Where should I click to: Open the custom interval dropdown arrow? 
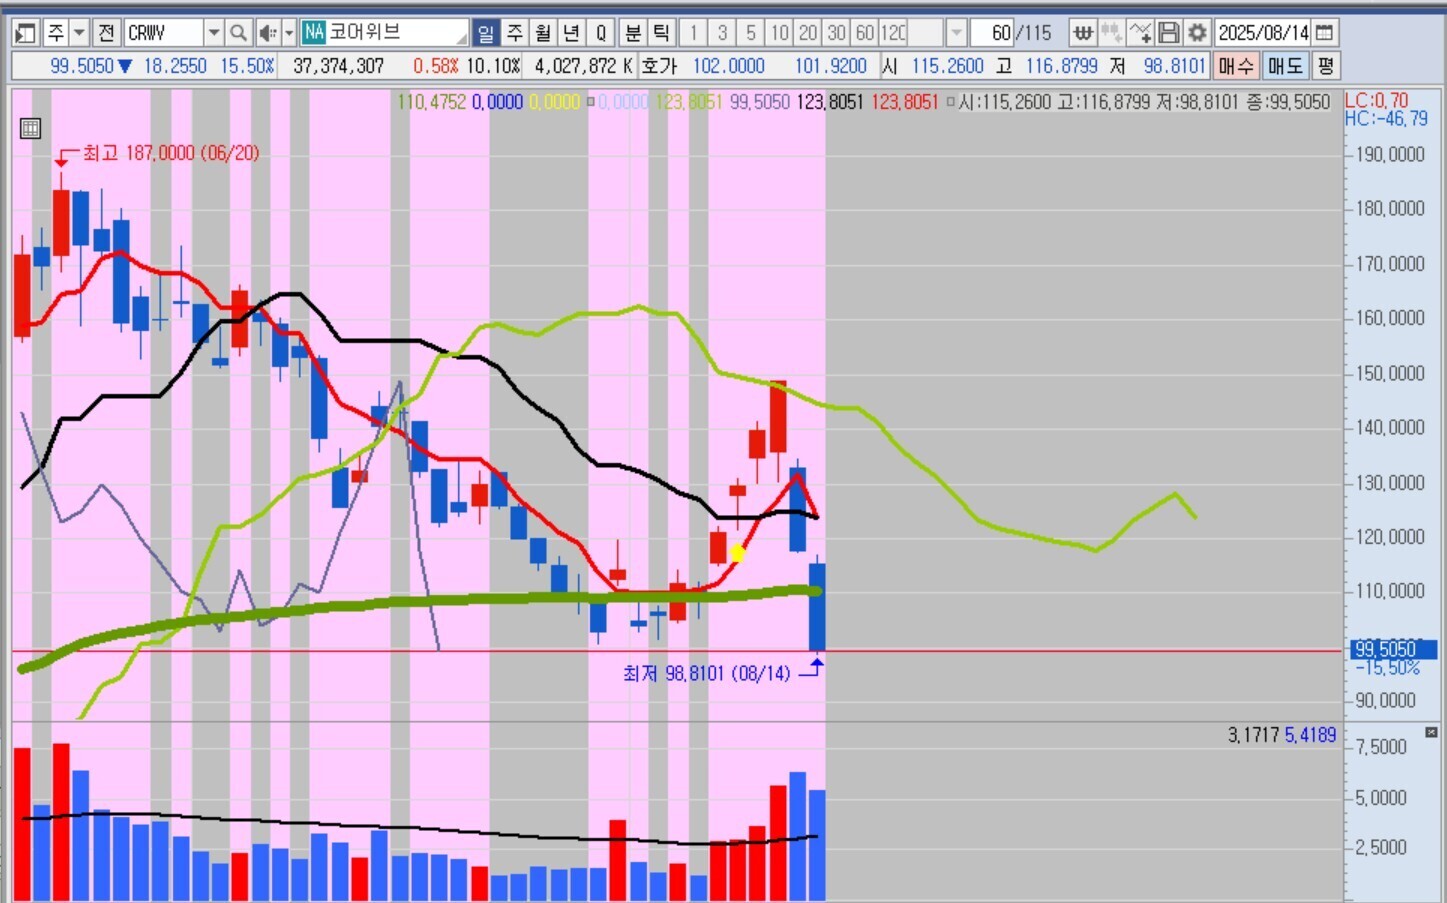tap(956, 33)
